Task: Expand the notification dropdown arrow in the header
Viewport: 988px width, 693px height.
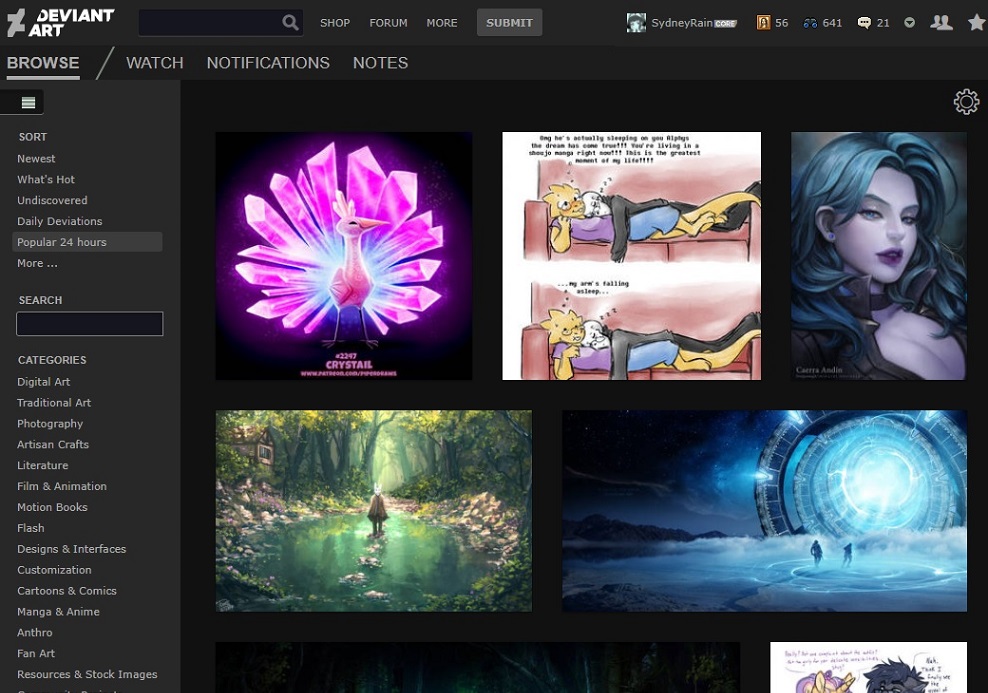Action: [907, 21]
